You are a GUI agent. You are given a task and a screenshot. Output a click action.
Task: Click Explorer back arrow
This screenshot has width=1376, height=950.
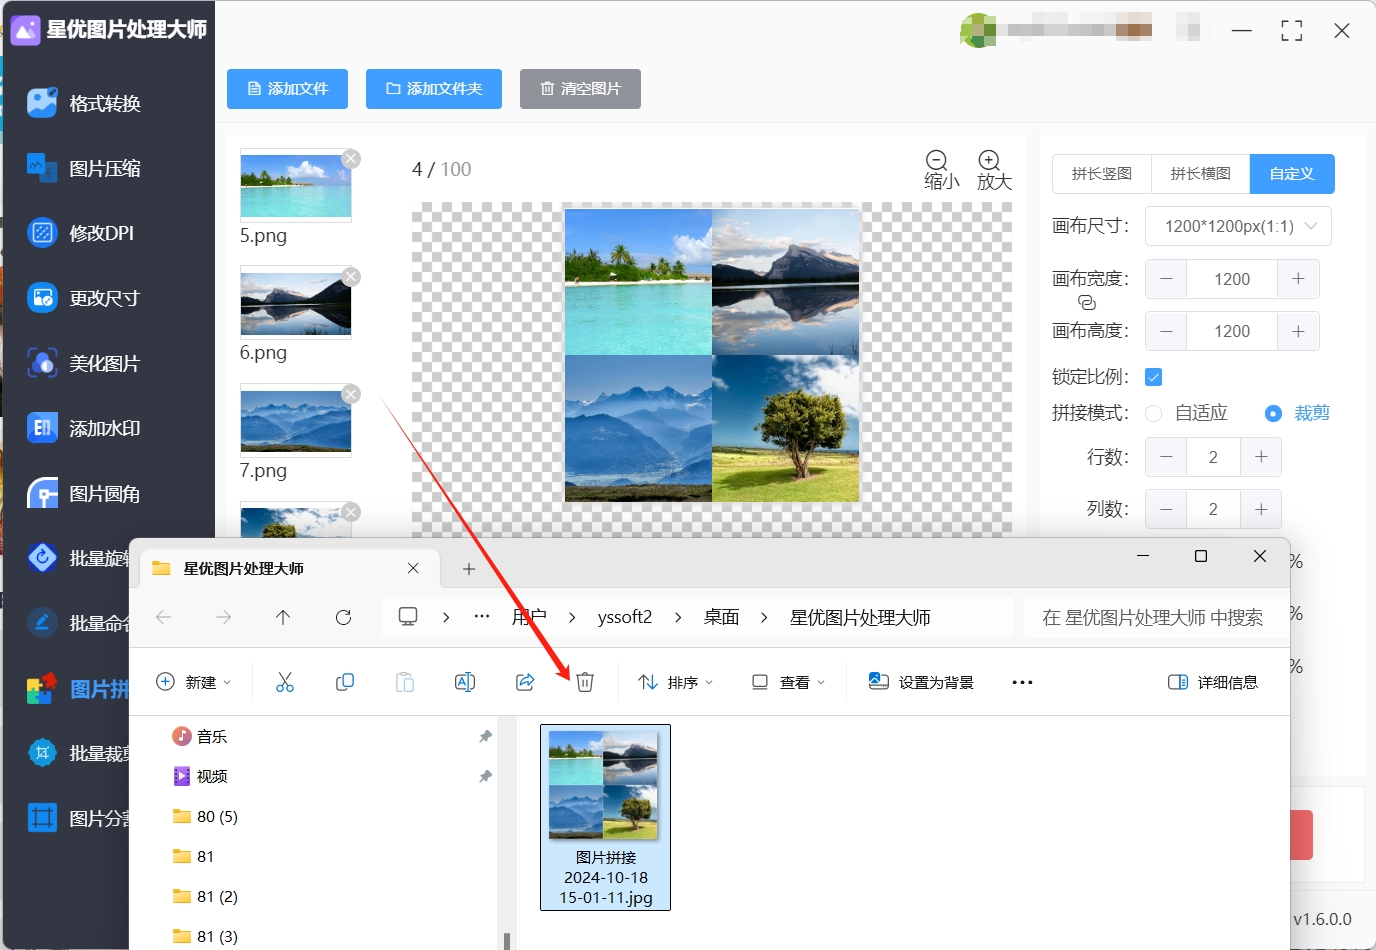pos(163,617)
